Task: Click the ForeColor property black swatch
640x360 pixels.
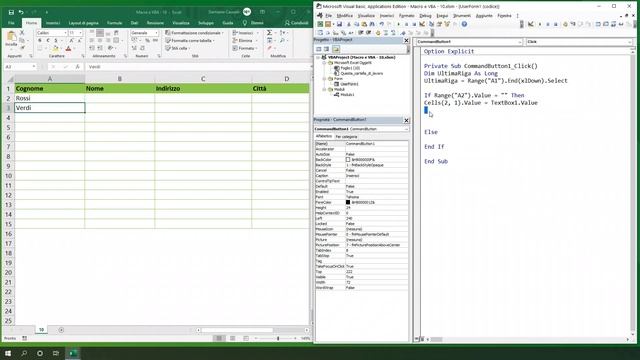Action: (x=348, y=202)
